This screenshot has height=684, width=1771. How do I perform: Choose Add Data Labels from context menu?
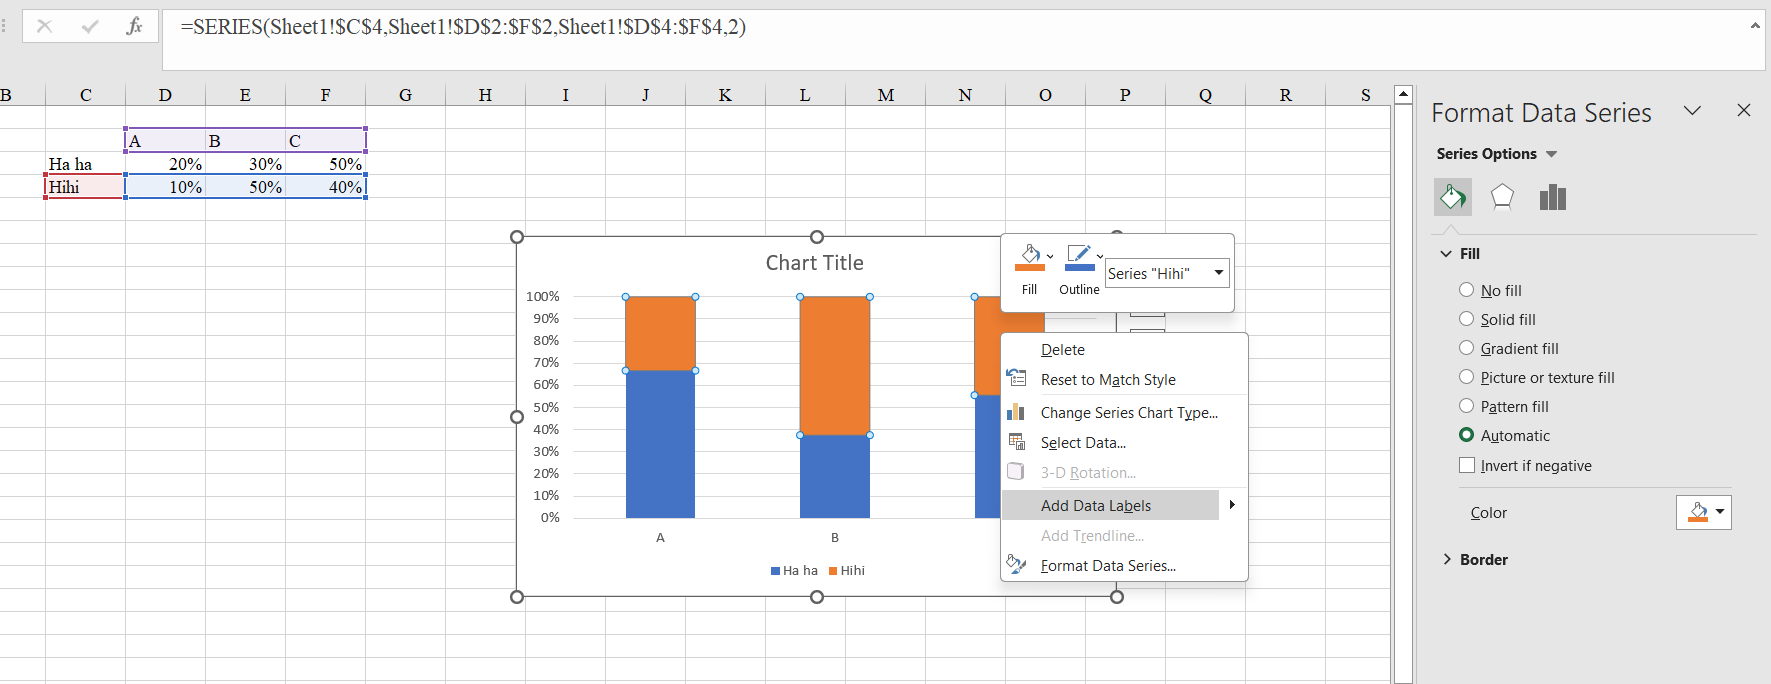tap(1096, 506)
